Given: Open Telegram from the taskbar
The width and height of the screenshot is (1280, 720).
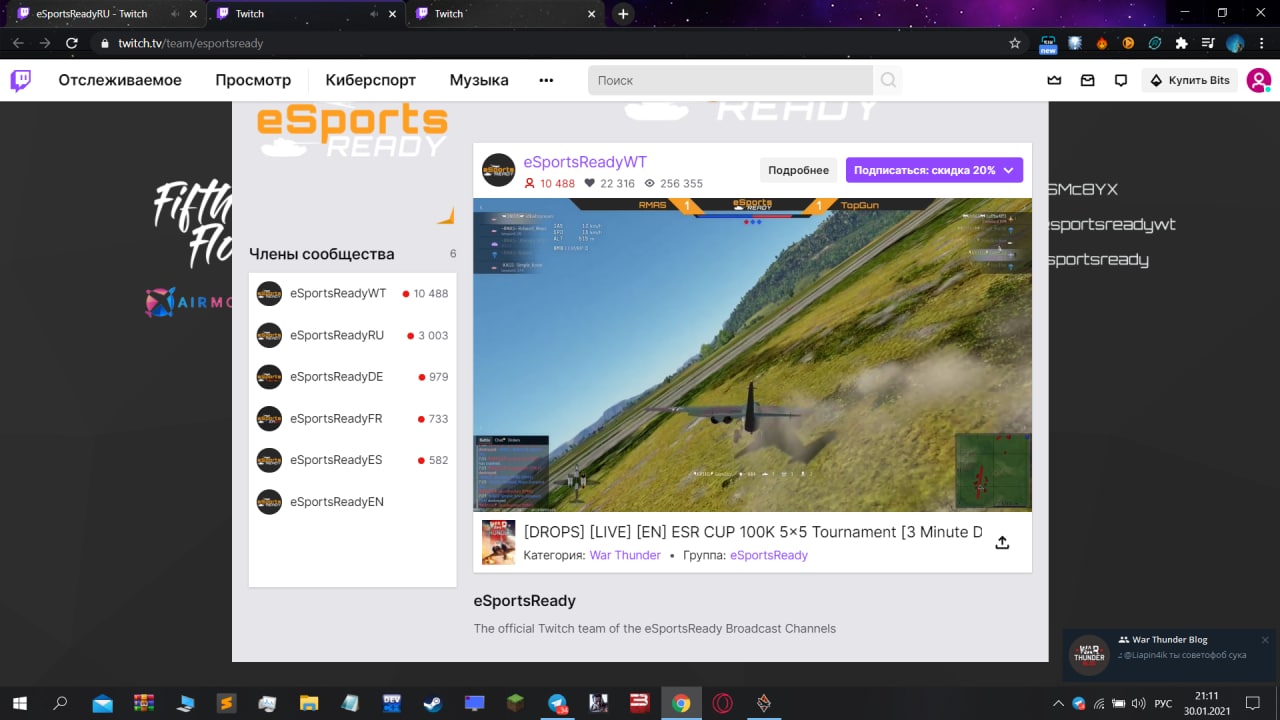Looking at the screenshot, I should click(557, 703).
